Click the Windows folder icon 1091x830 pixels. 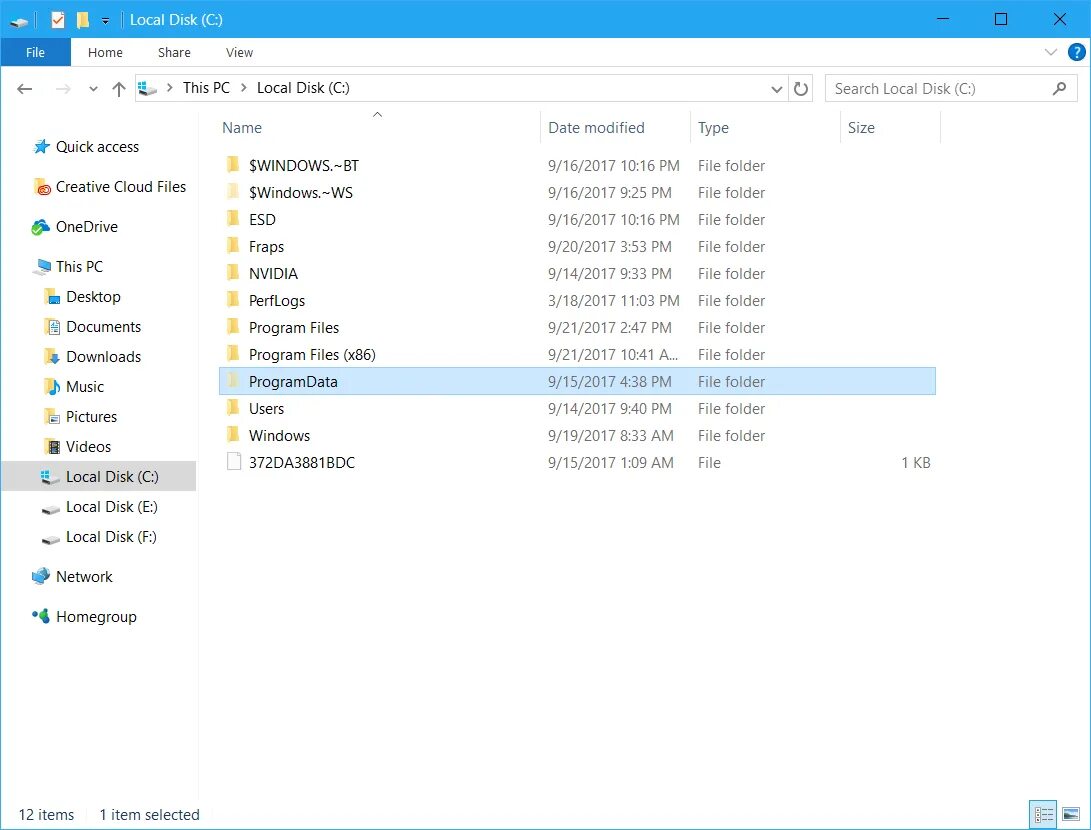(x=233, y=436)
